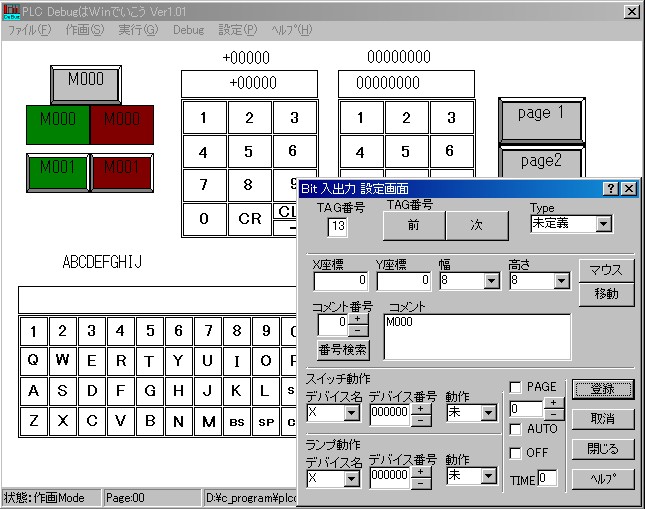Click the X座標 input field

[x=340, y=281]
